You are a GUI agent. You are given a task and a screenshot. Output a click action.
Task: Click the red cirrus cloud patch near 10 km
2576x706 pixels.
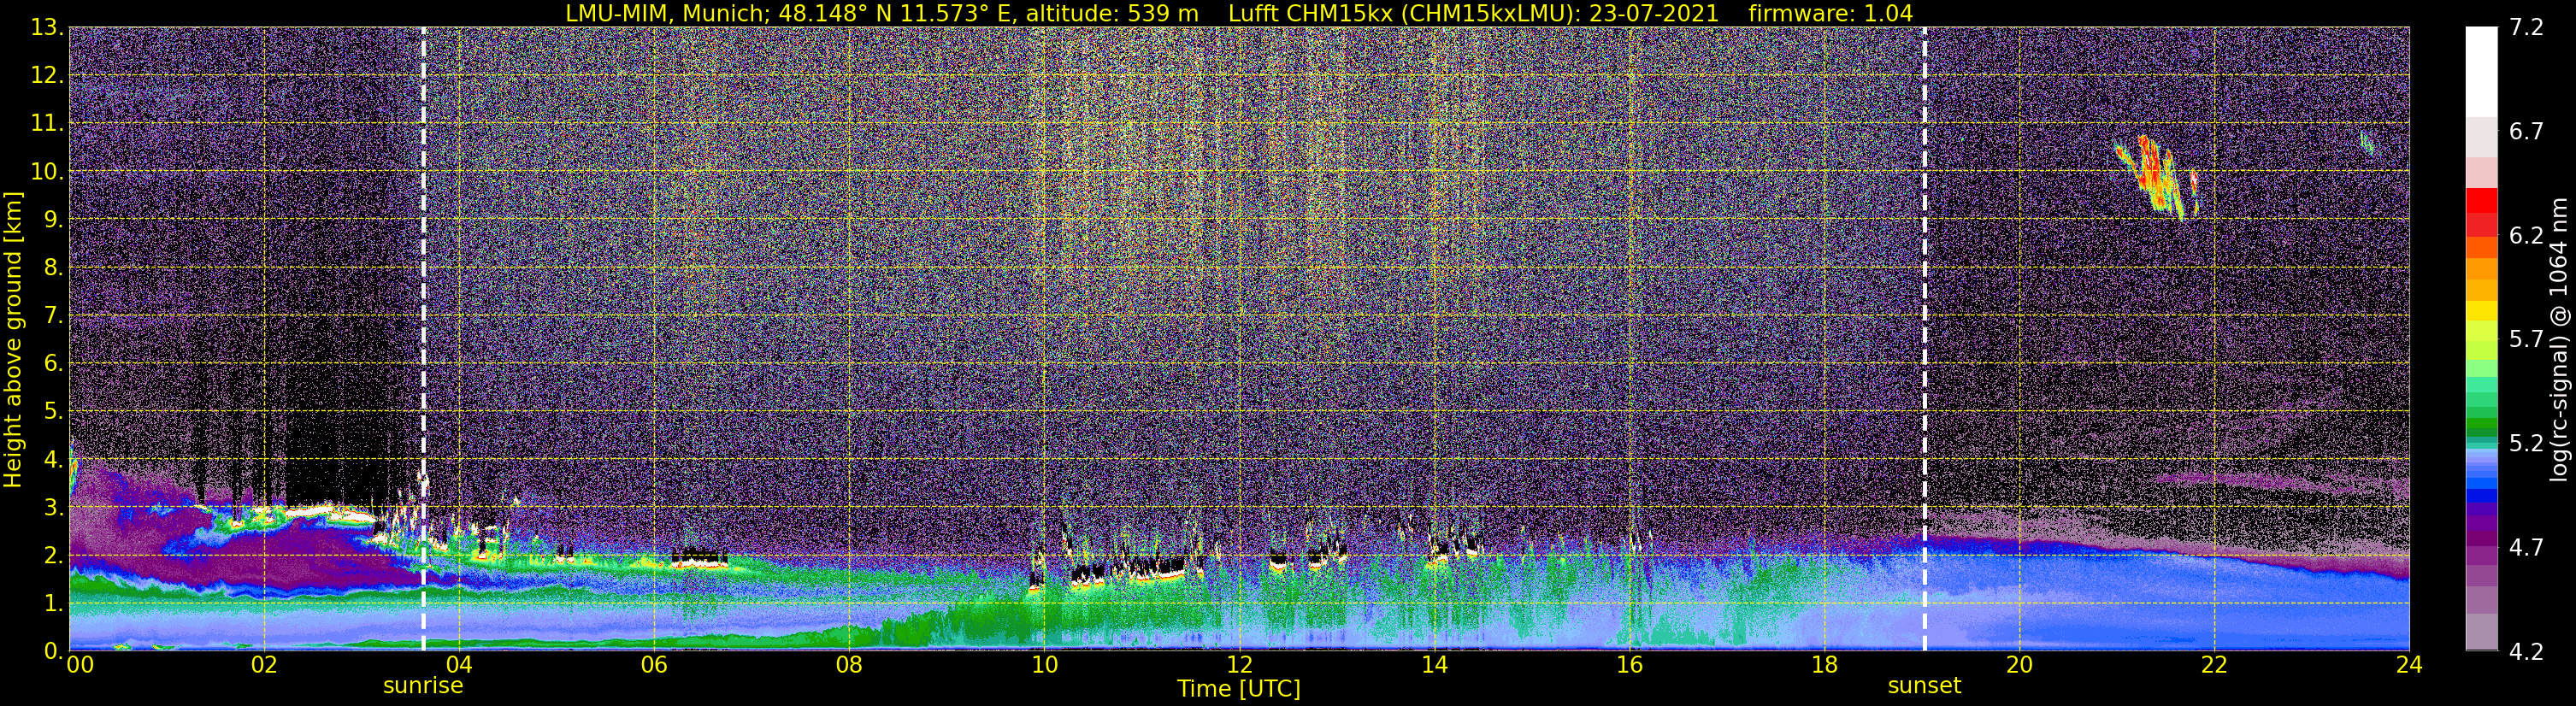click(2156, 177)
